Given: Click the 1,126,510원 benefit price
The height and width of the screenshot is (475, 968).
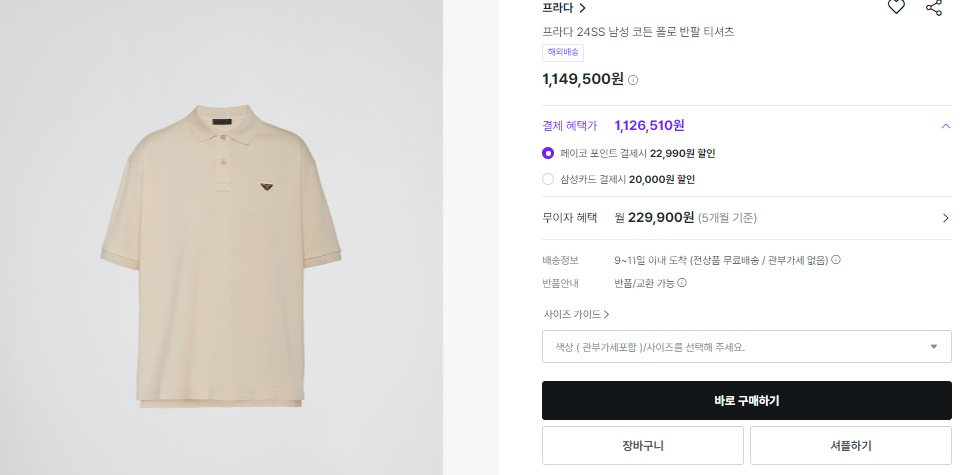Looking at the screenshot, I should [x=649, y=126].
